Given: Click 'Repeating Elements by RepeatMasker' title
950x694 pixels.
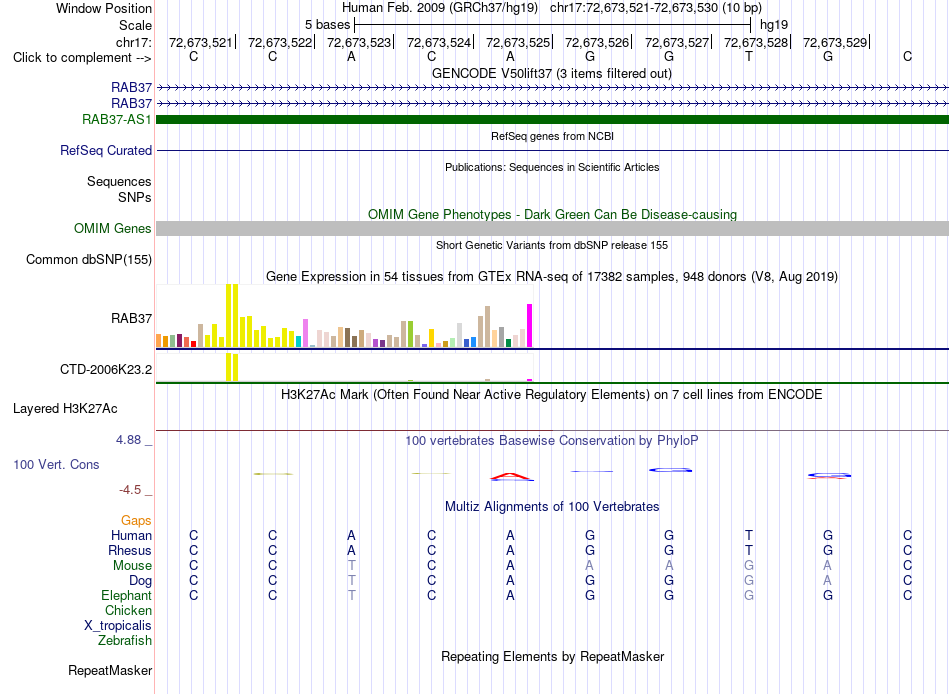Looking at the screenshot, I should 552,656.
